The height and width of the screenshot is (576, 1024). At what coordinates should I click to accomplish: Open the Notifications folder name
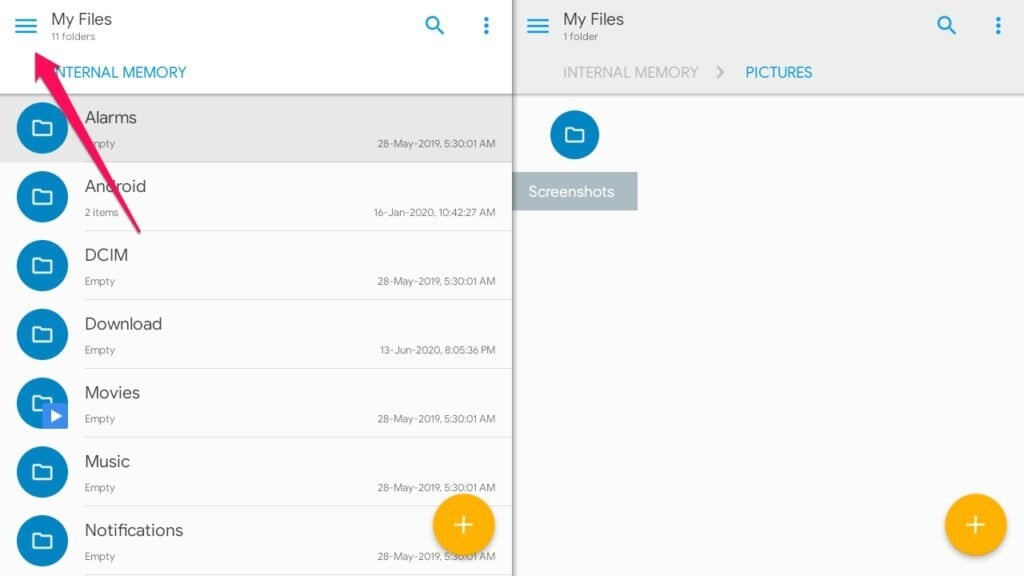click(134, 530)
